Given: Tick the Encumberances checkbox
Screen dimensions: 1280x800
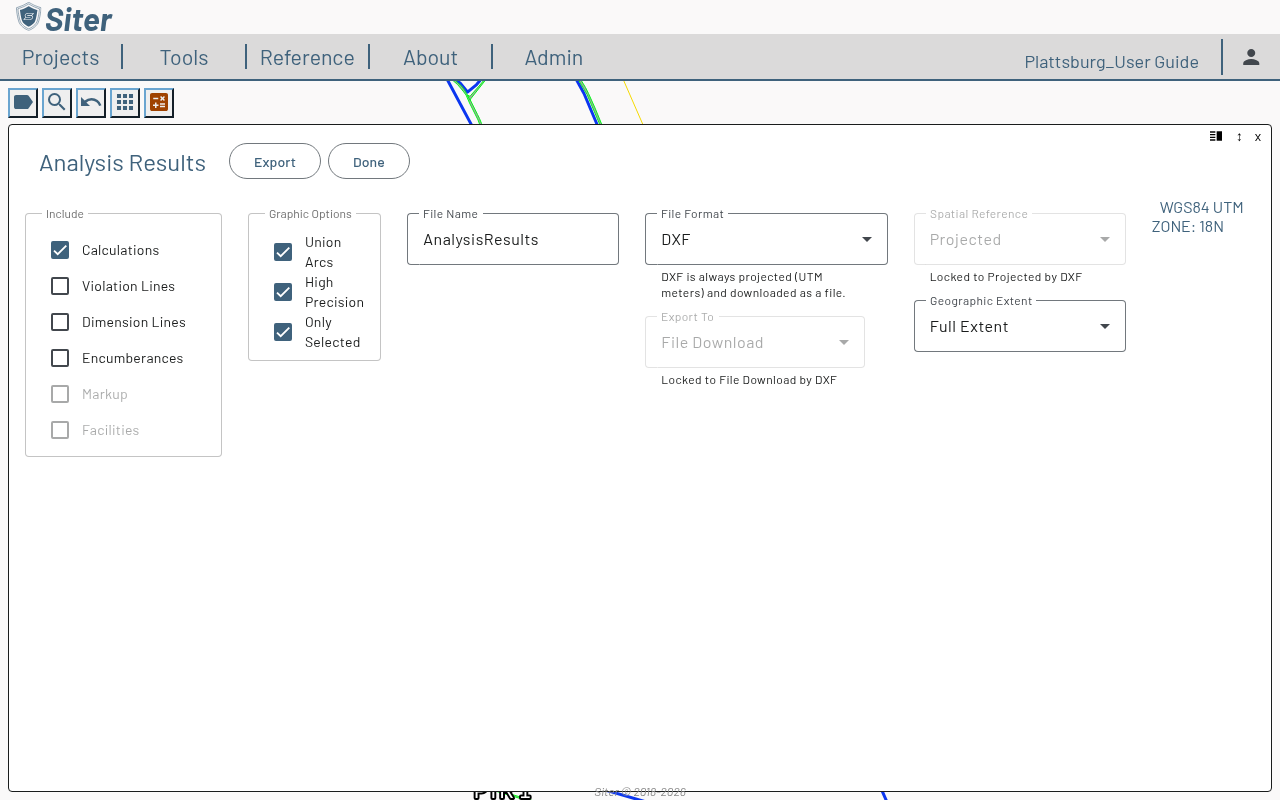Looking at the screenshot, I should 60,358.
